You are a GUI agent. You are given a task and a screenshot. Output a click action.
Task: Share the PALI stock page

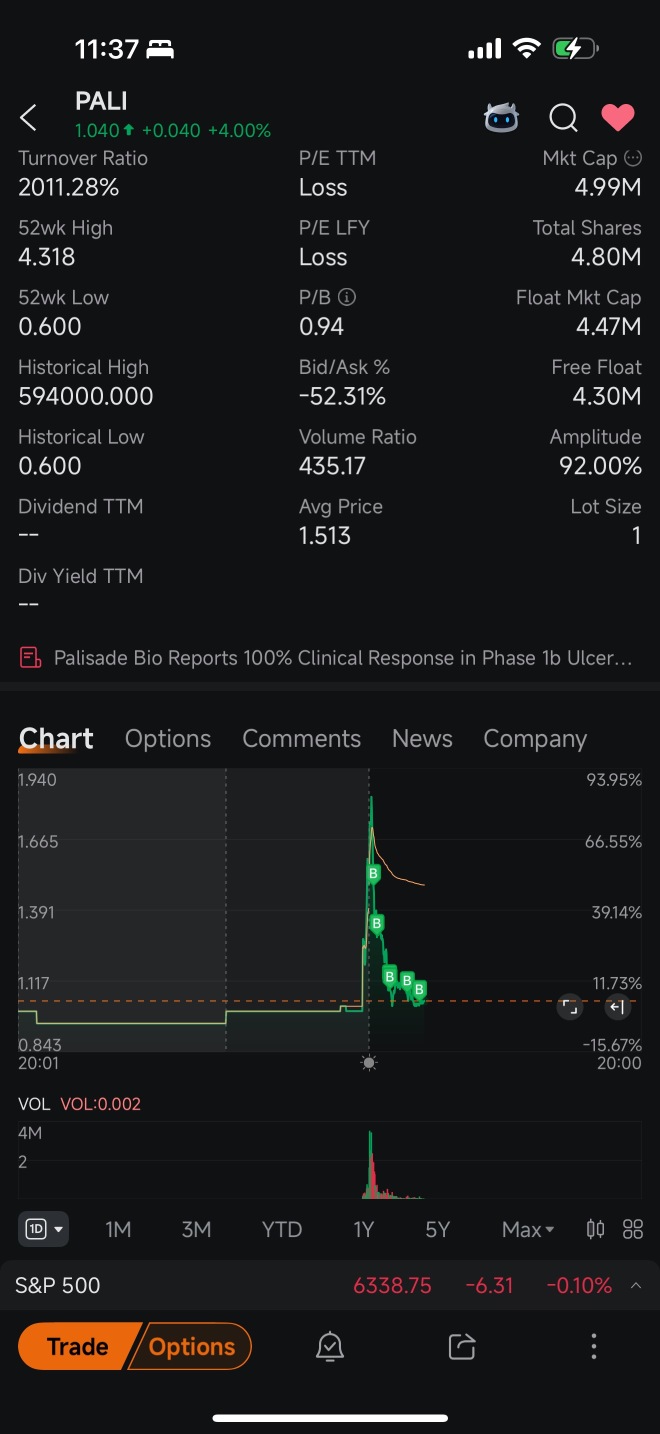coord(461,1346)
